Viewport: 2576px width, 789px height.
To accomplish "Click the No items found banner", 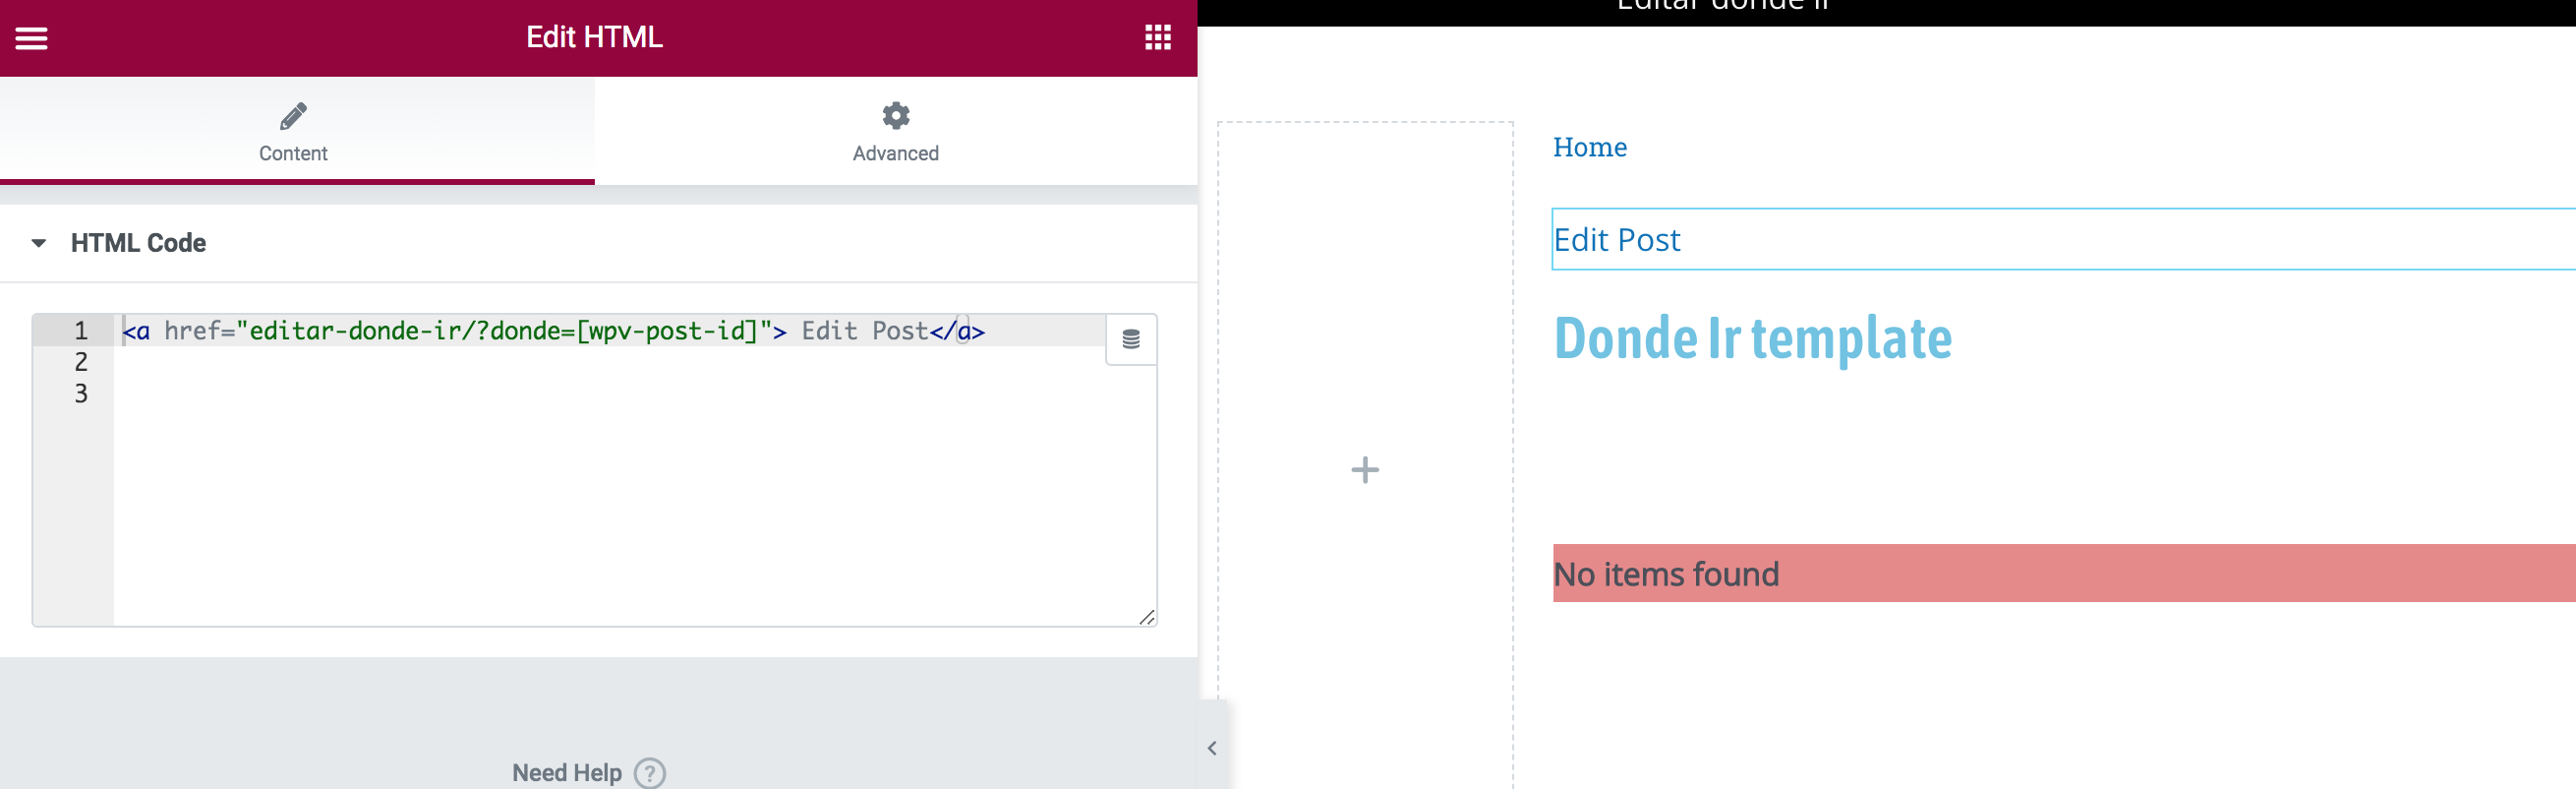I will tap(2064, 573).
